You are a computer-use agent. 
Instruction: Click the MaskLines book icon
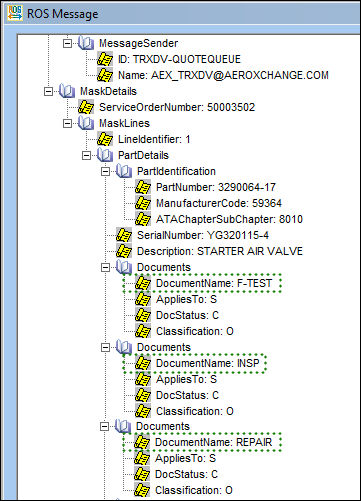click(86, 123)
